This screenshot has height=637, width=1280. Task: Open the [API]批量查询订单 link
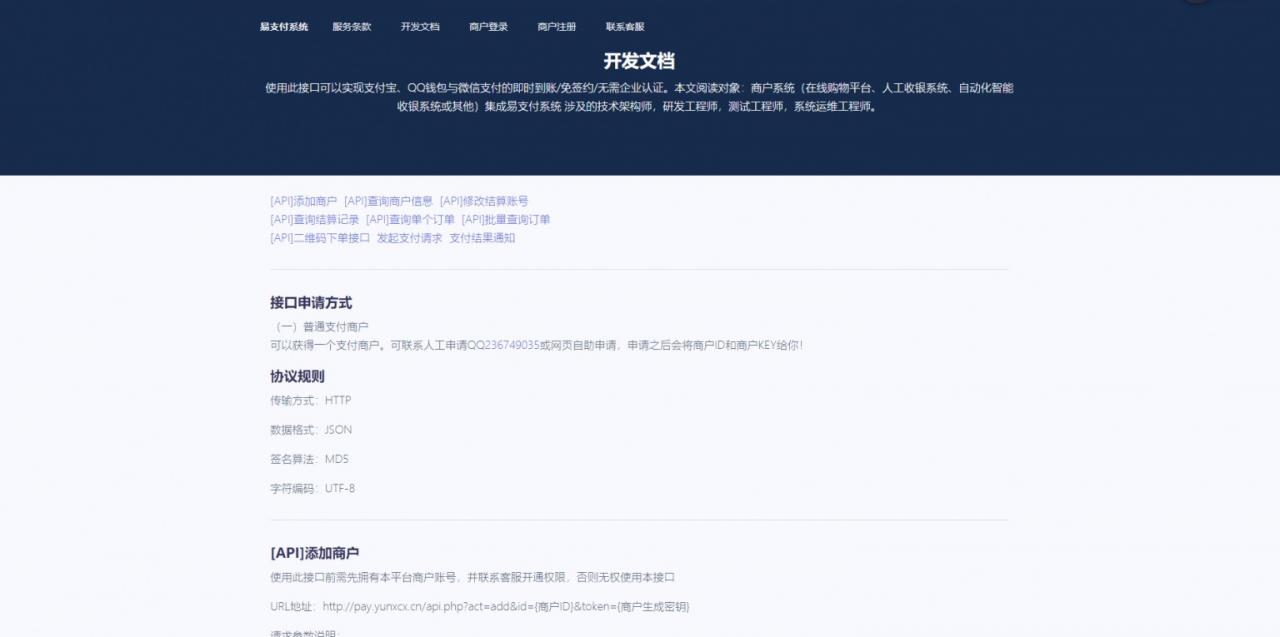click(506, 220)
